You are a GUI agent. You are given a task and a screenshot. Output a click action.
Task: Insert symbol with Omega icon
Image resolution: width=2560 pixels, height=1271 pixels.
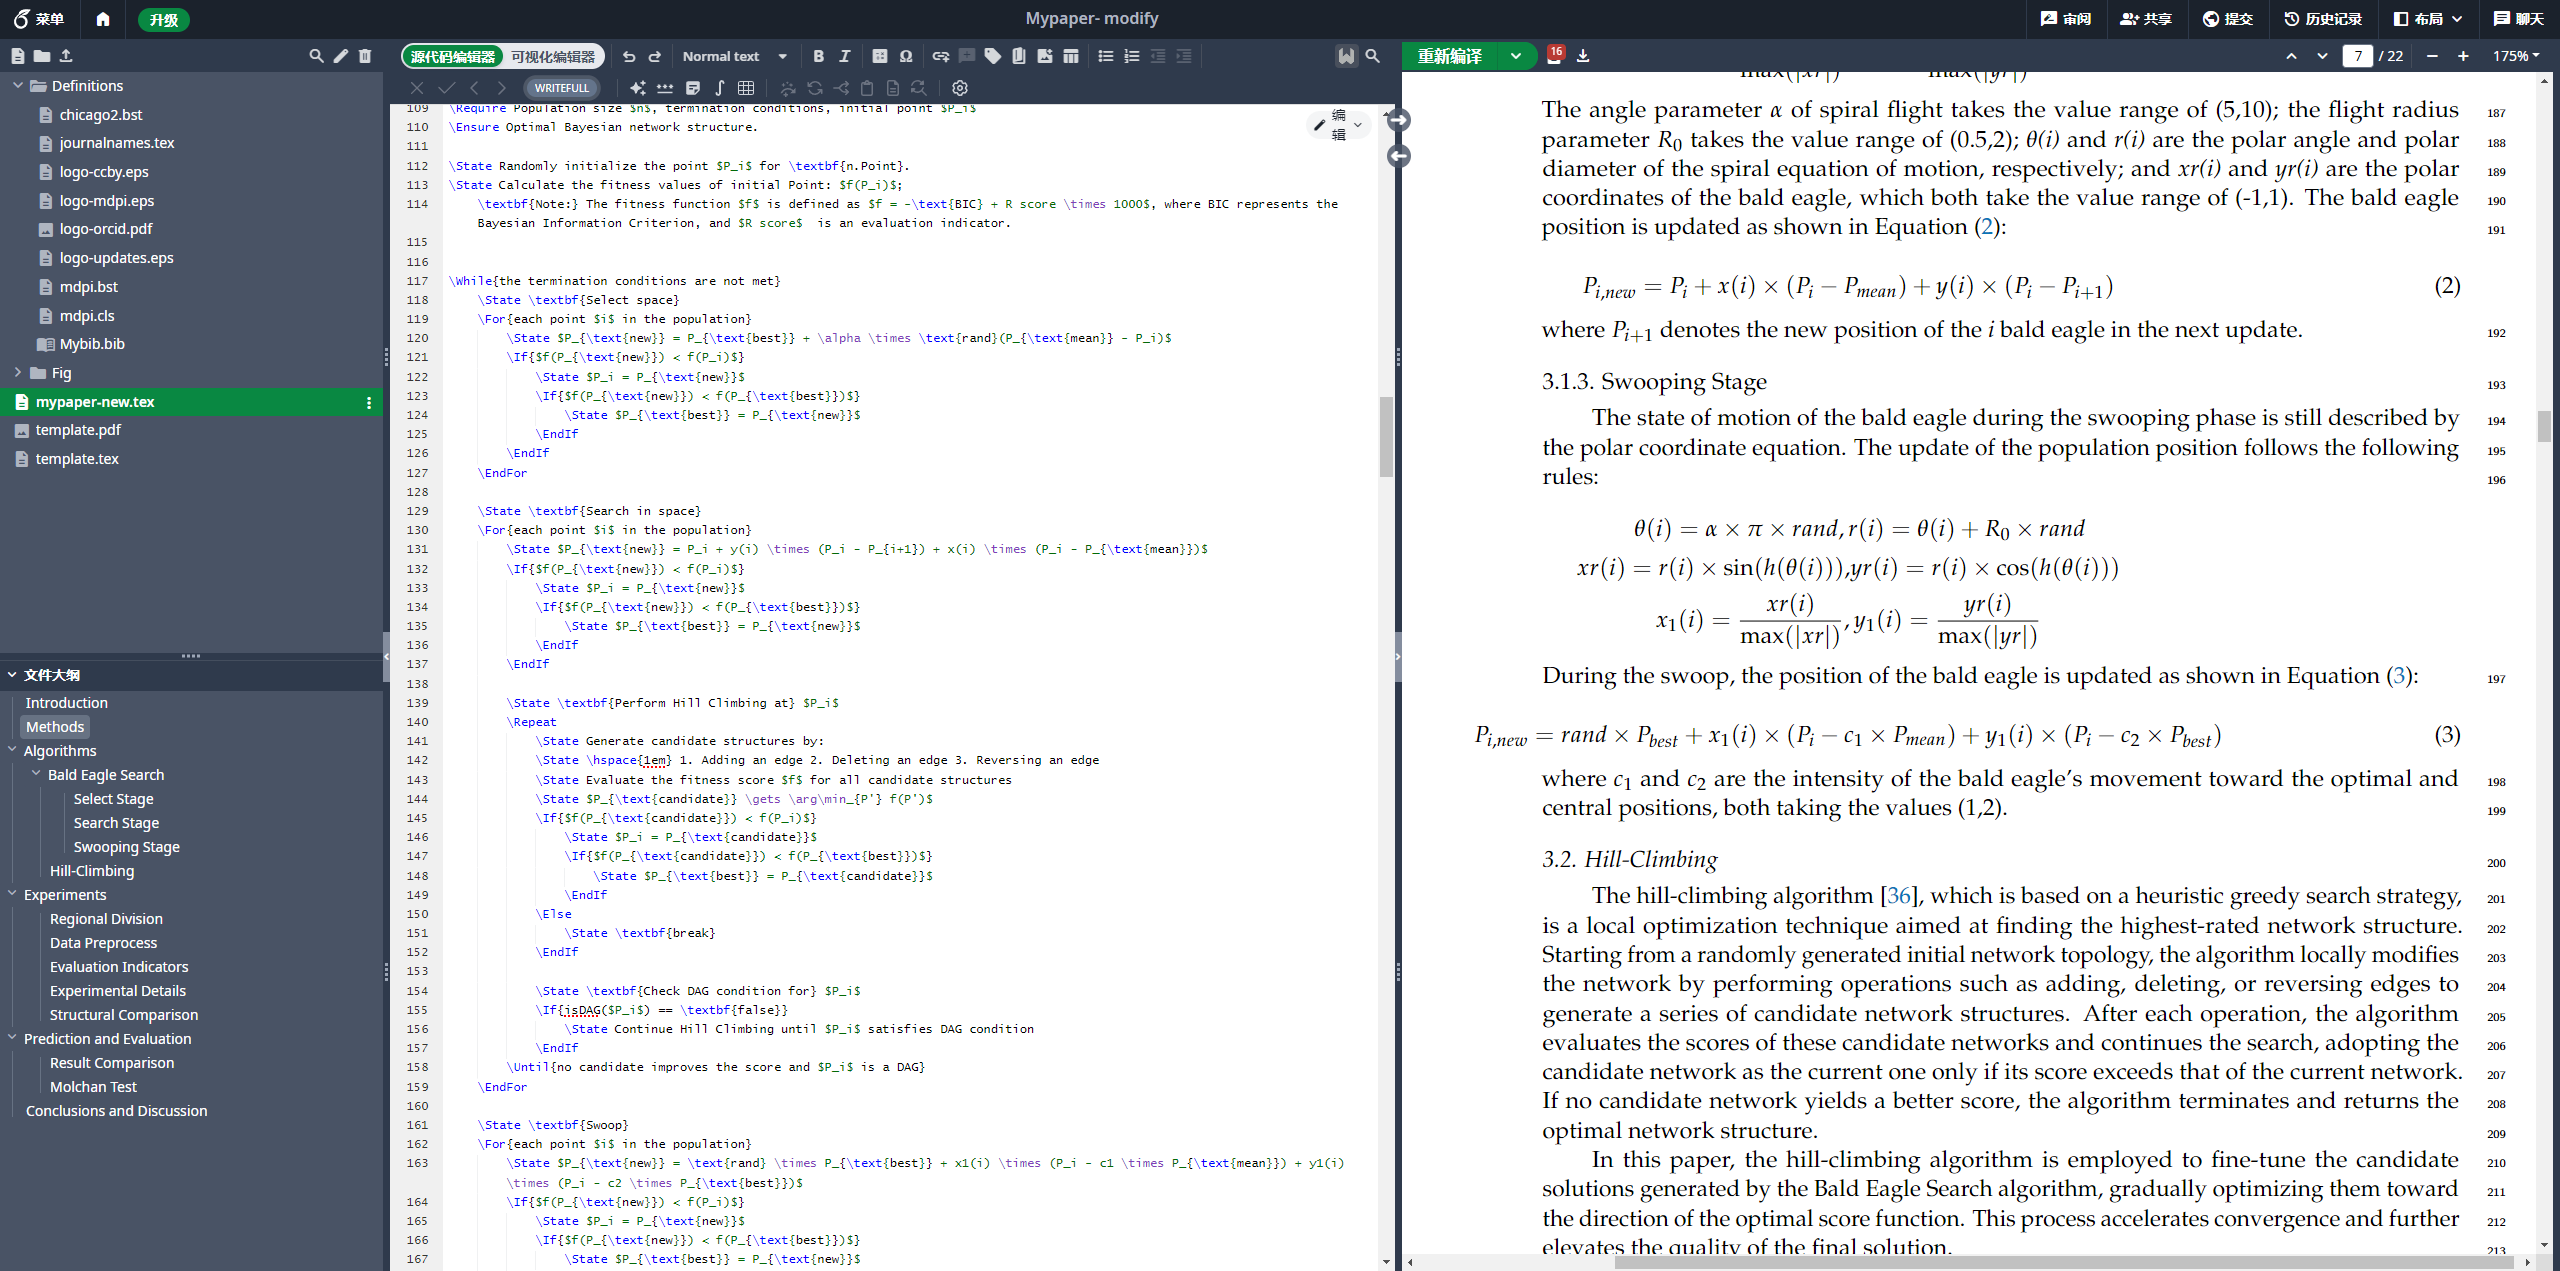tap(906, 56)
